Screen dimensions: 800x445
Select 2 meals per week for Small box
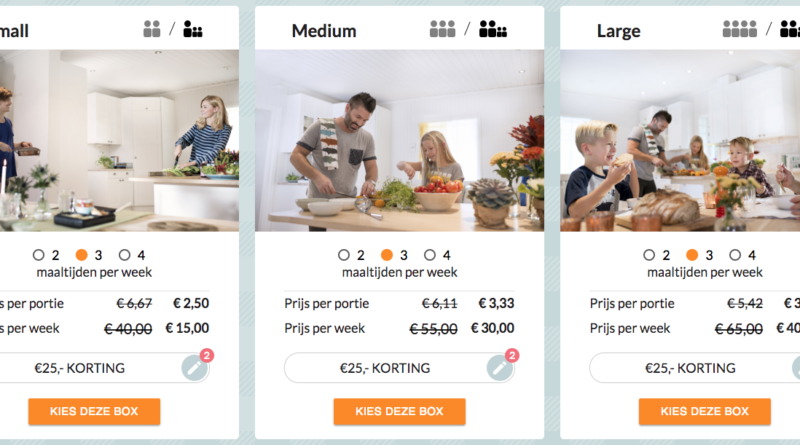39,255
